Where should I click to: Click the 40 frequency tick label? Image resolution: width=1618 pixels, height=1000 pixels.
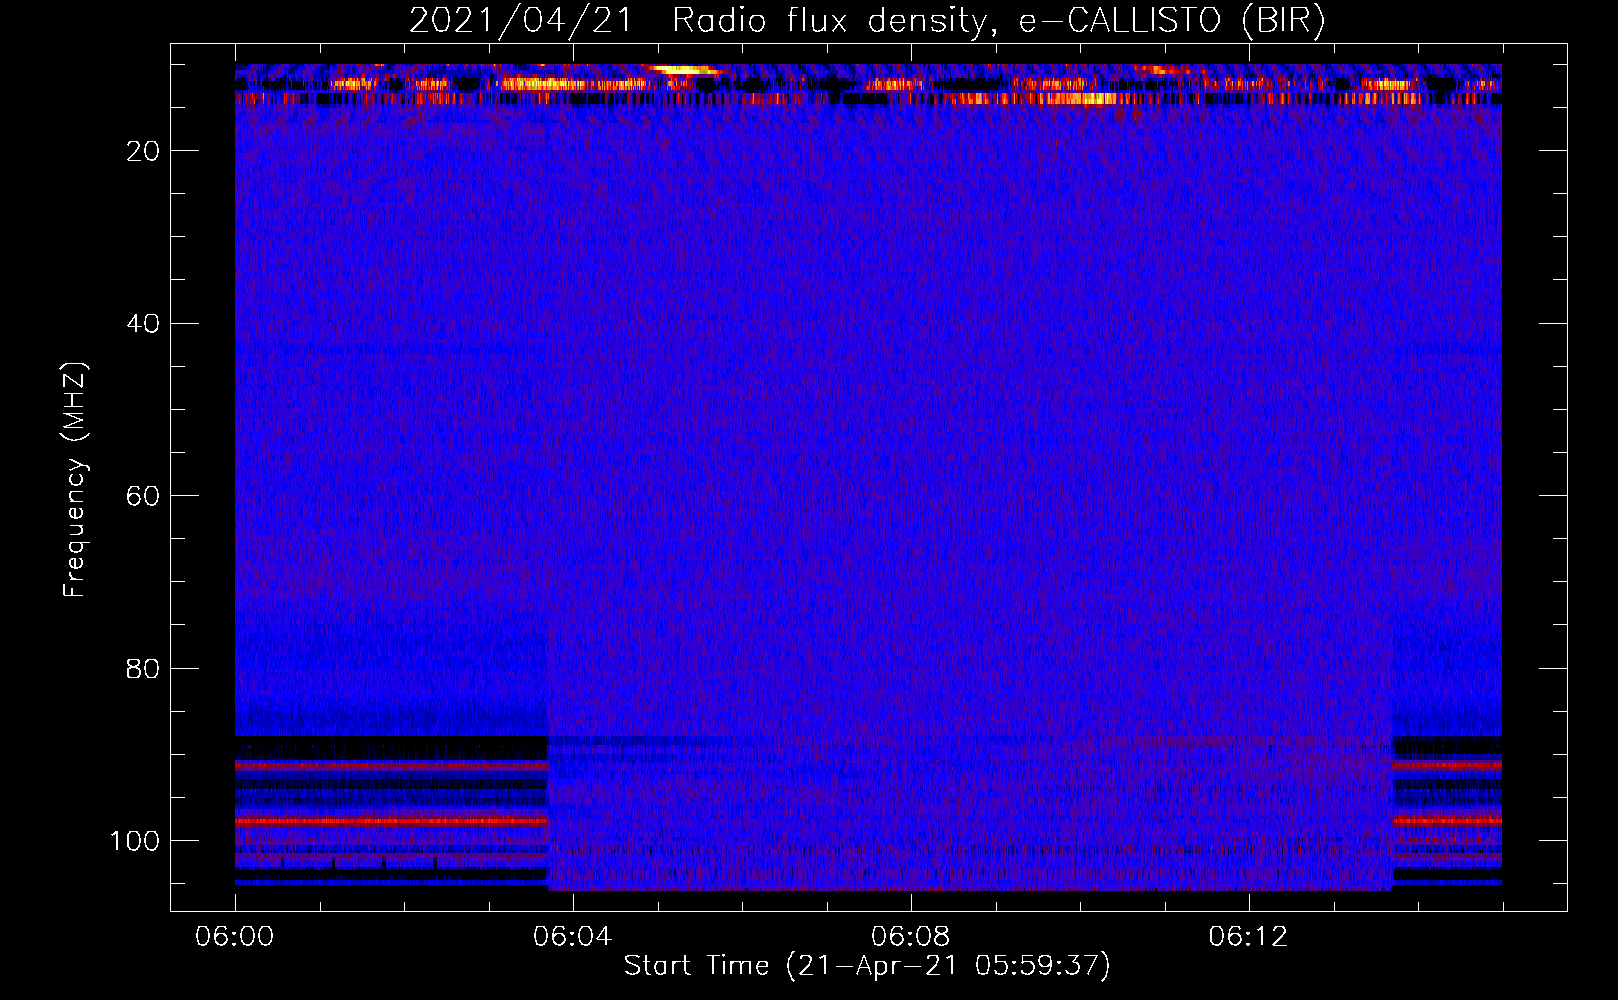click(143, 323)
